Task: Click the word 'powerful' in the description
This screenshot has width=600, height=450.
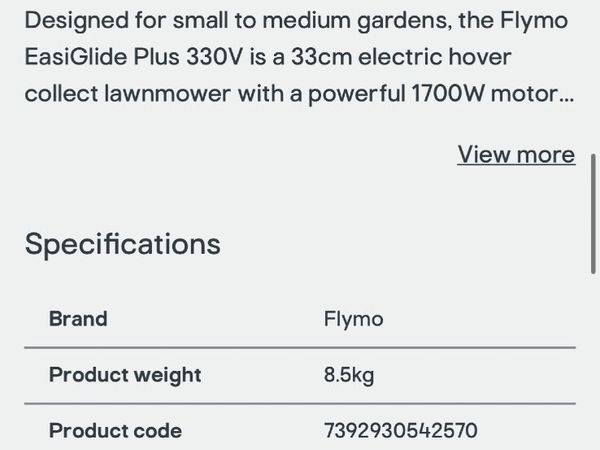Action: [x=356, y=94]
